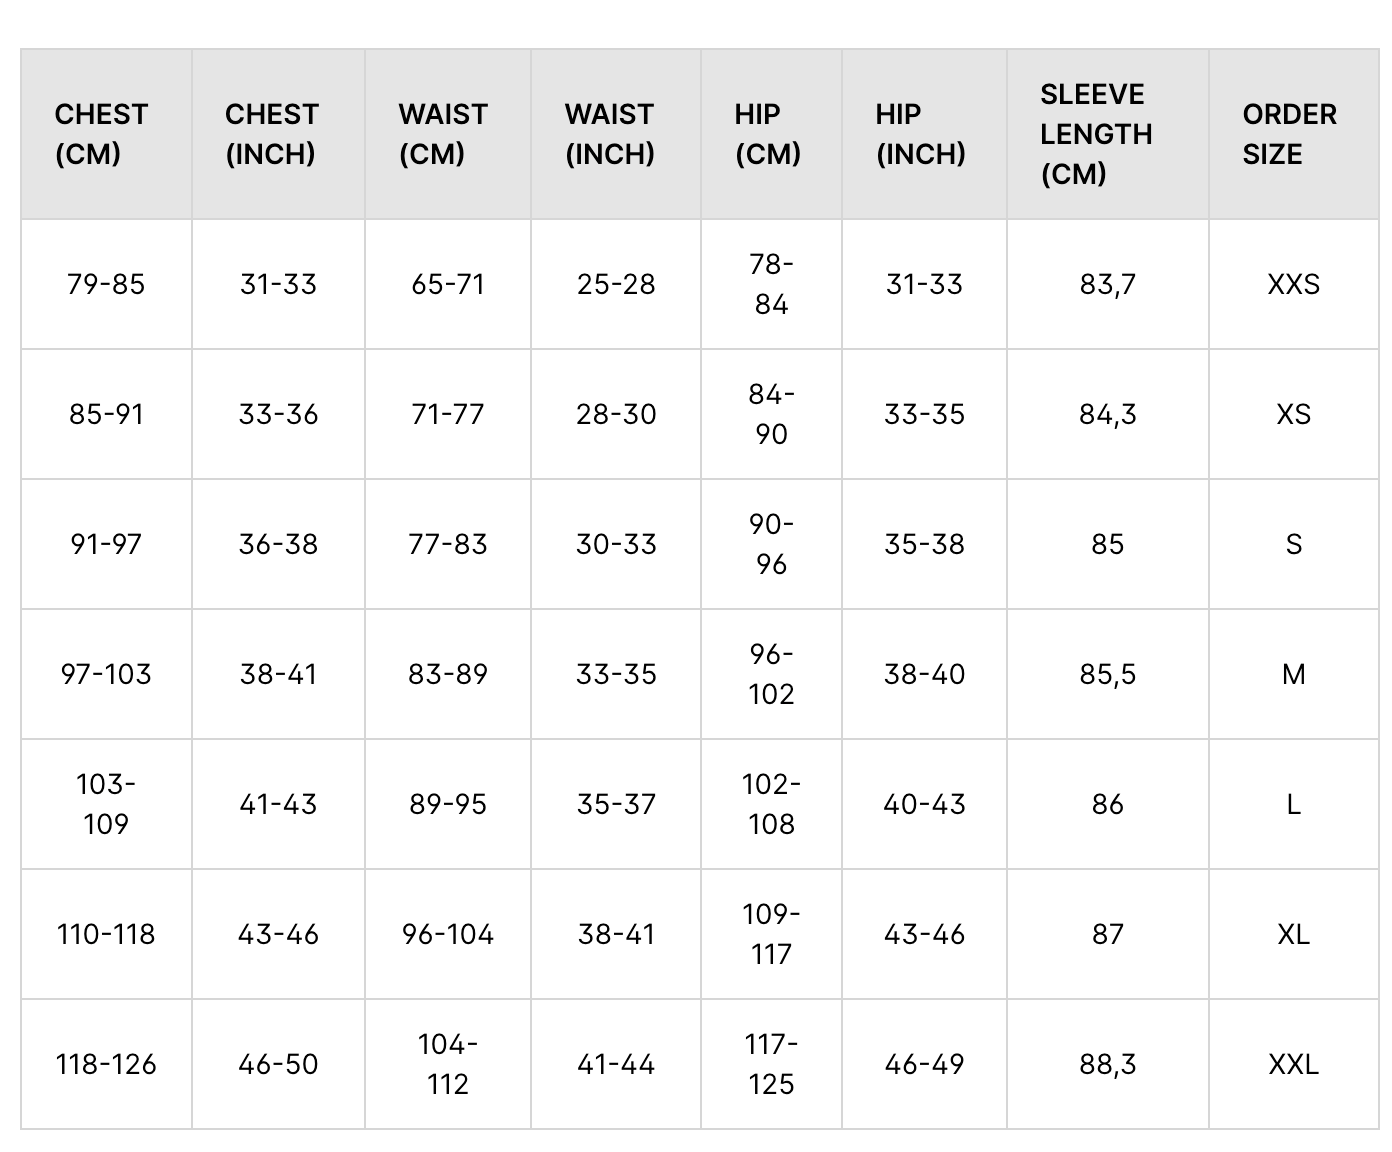Viewport: 1392px width, 1152px height.
Task: Select the XXS order size cell
Action: 1293,284
